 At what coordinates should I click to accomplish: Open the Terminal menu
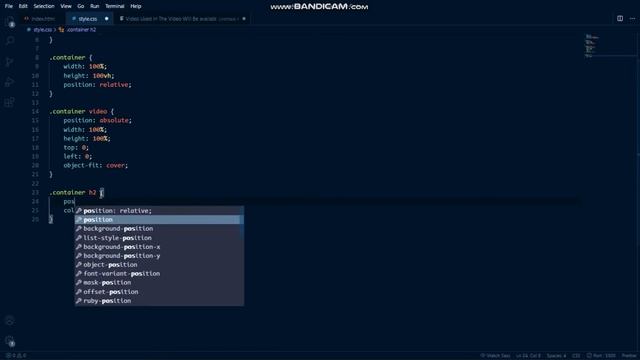coord(115,6)
